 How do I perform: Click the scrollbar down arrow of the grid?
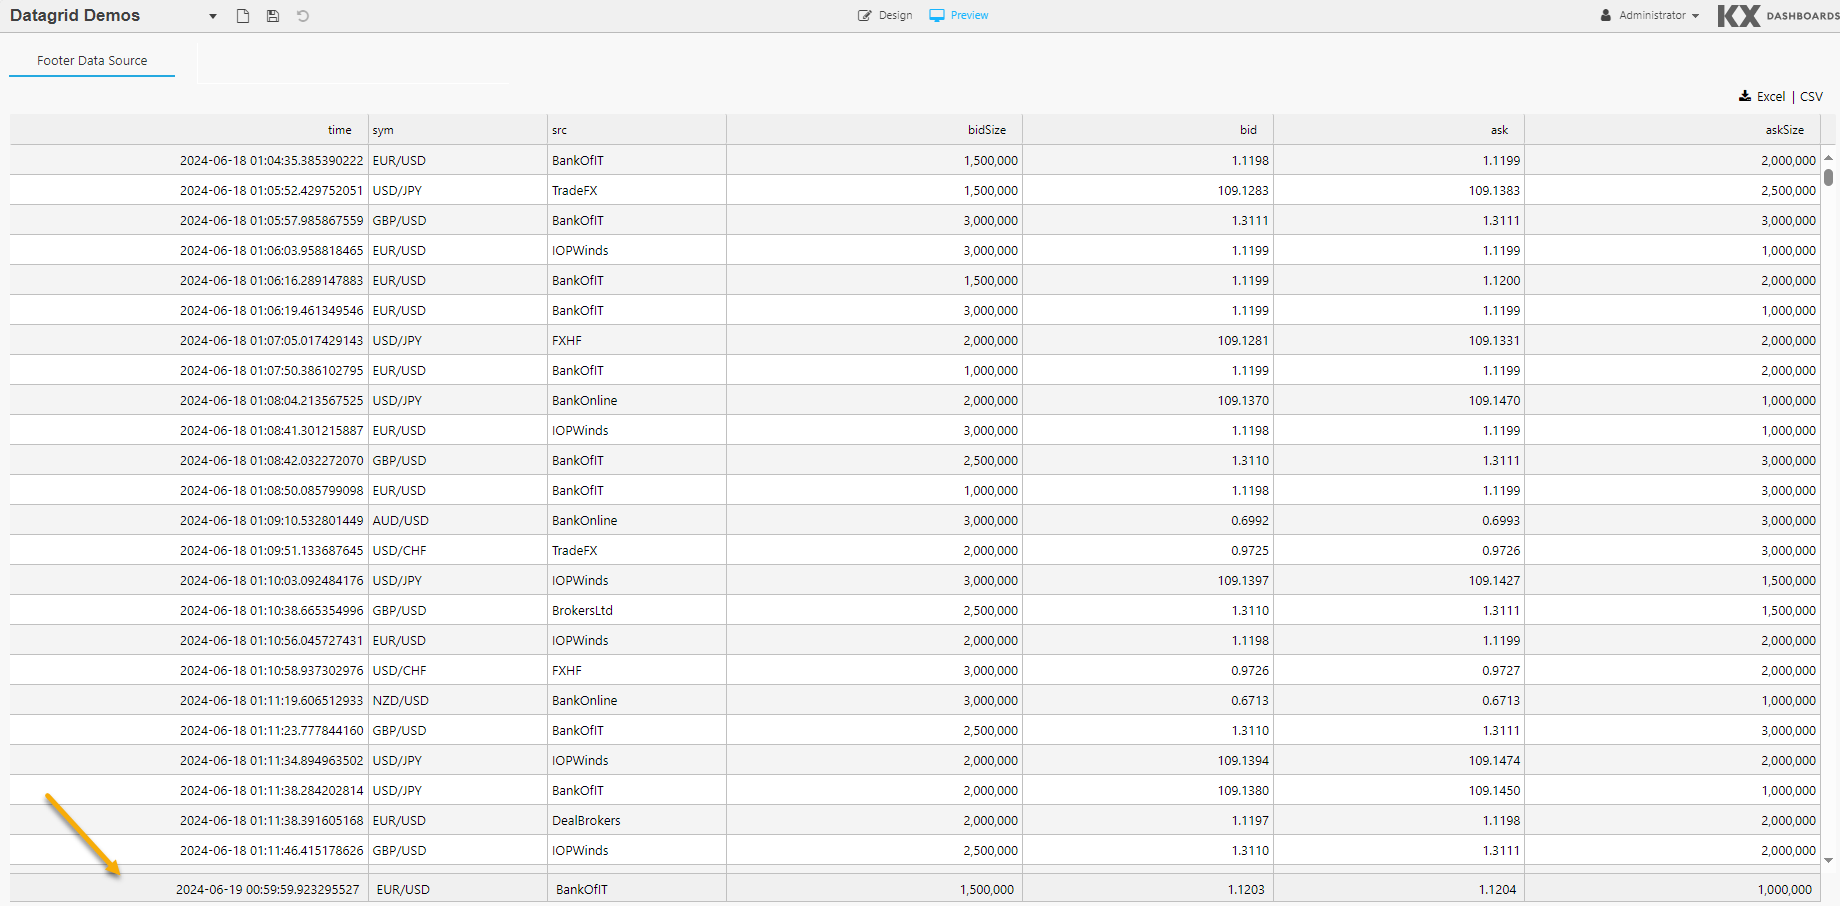click(x=1829, y=860)
